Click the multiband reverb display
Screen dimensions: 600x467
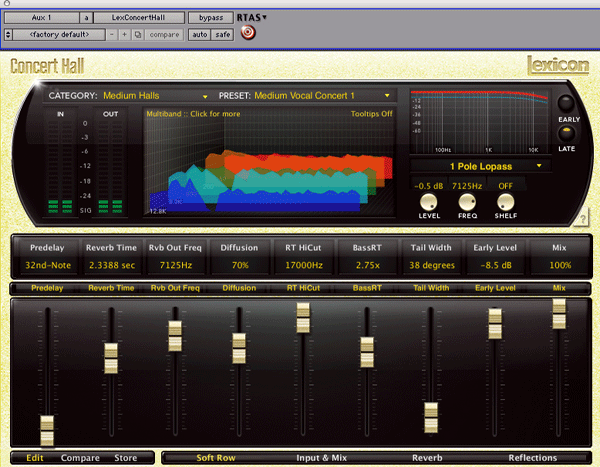(269, 162)
